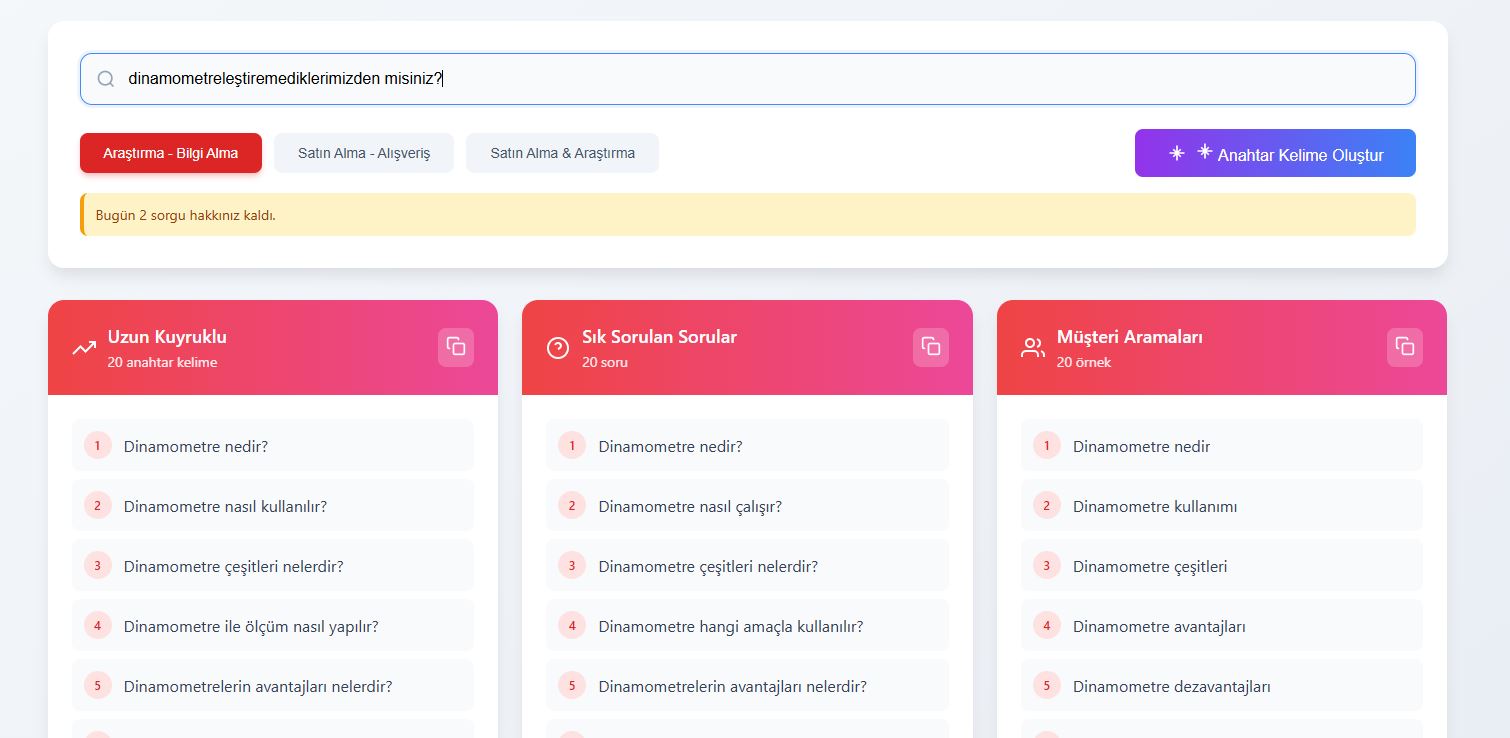Click 'Dinamometre nedir?' in Sık Sorulan Sorular

click(747, 446)
